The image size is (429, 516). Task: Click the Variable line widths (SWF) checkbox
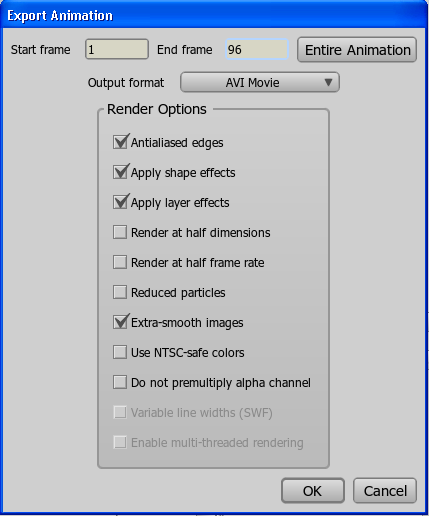(x=120, y=412)
